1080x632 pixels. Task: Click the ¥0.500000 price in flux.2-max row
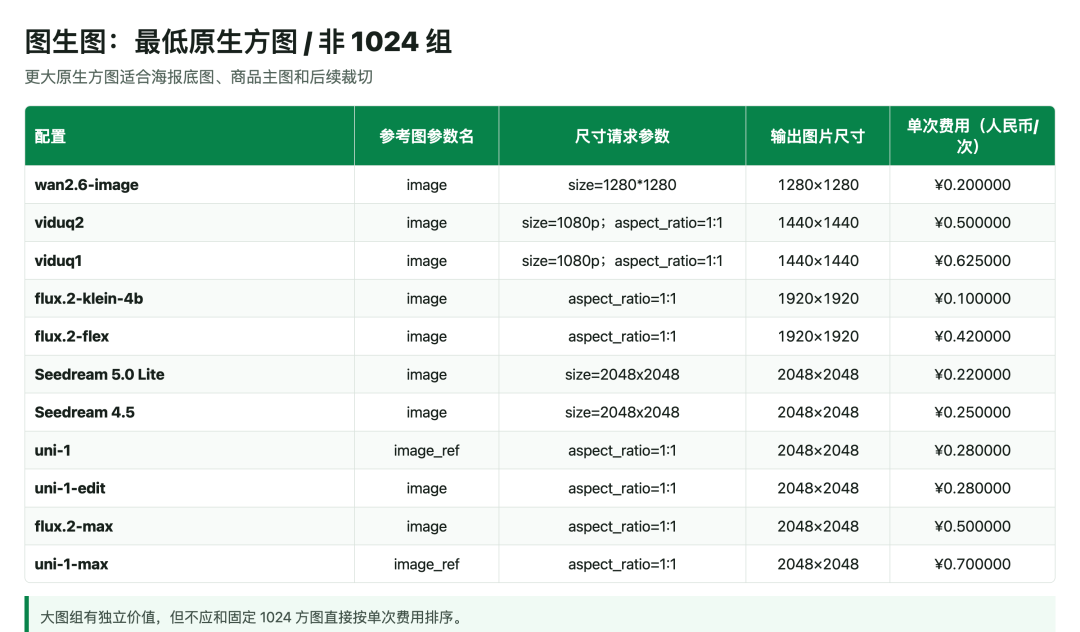(x=972, y=526)
